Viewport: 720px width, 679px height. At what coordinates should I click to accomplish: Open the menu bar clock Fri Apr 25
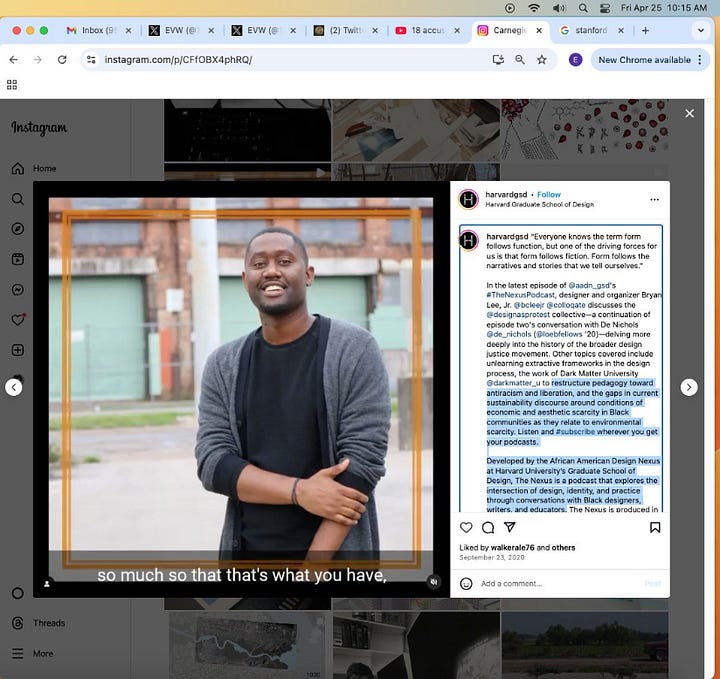click(x=663, y=8)
